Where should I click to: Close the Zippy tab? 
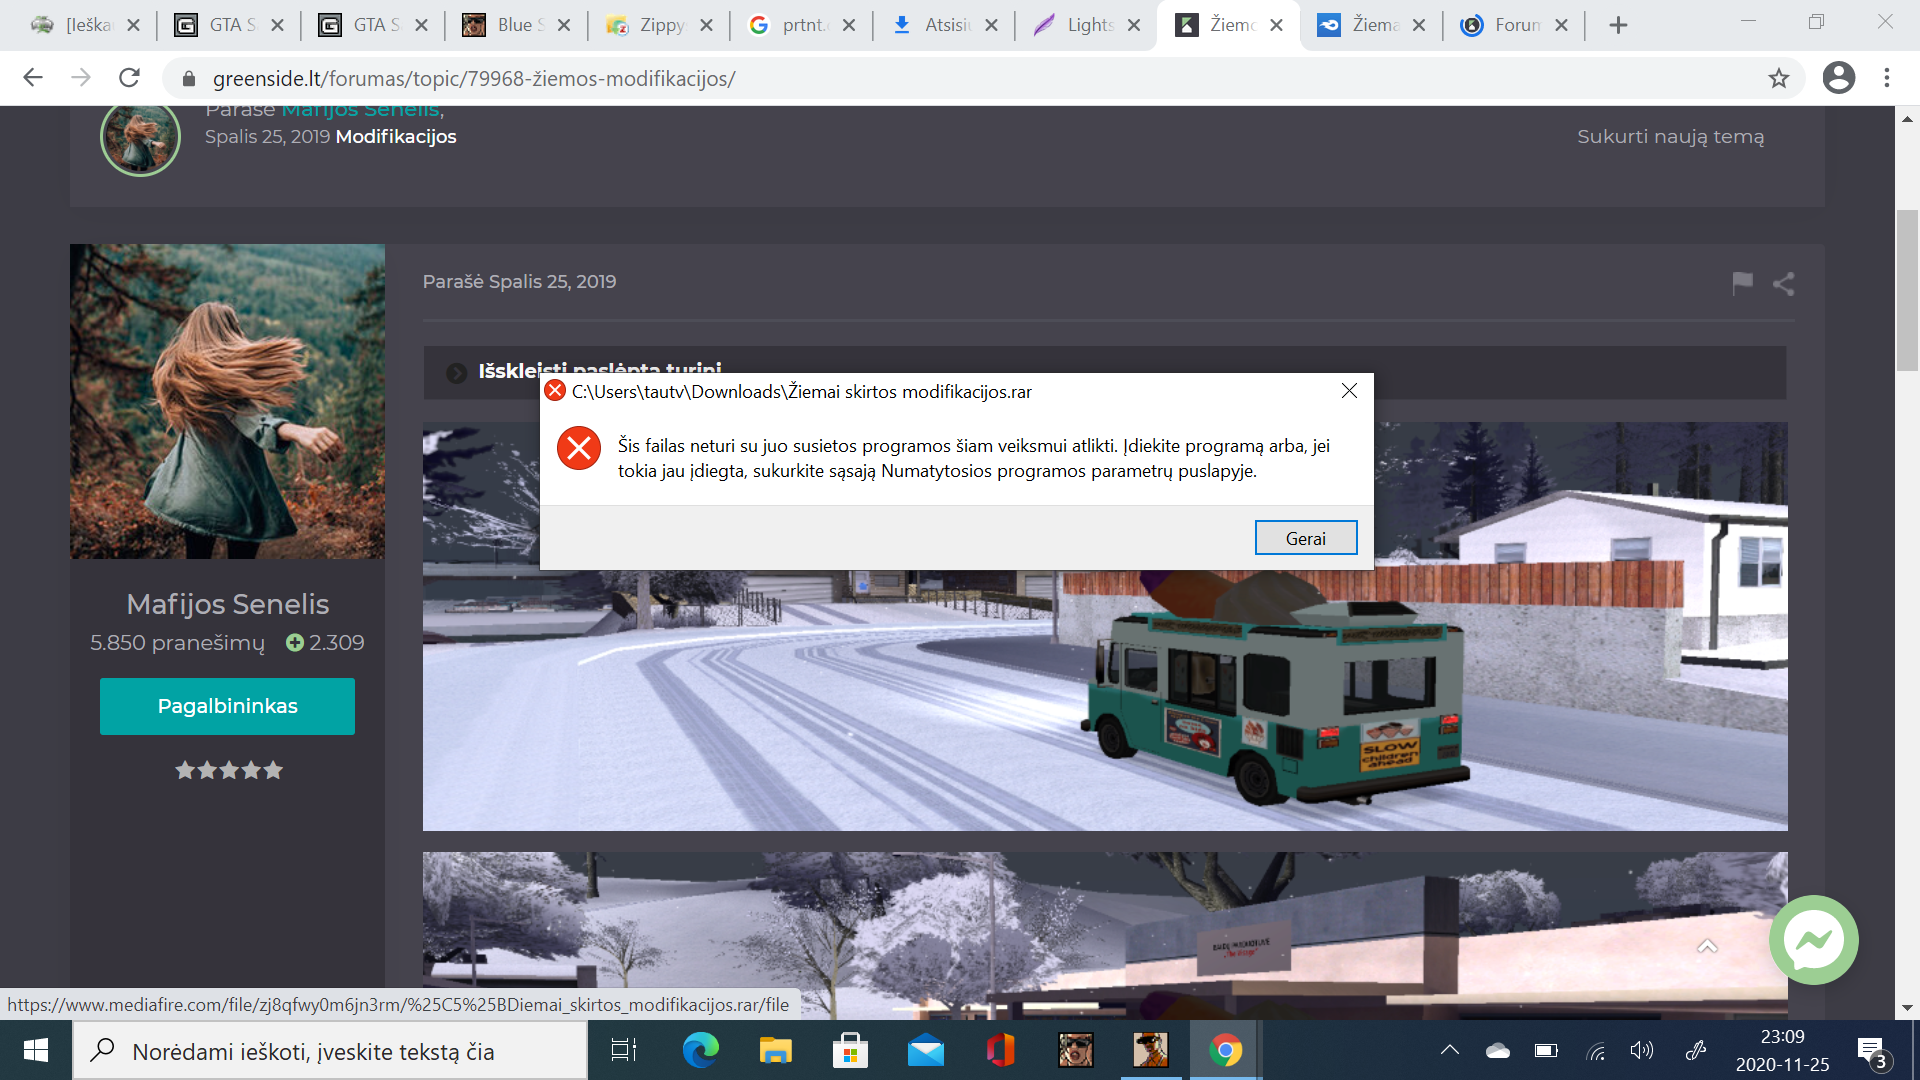706,25
